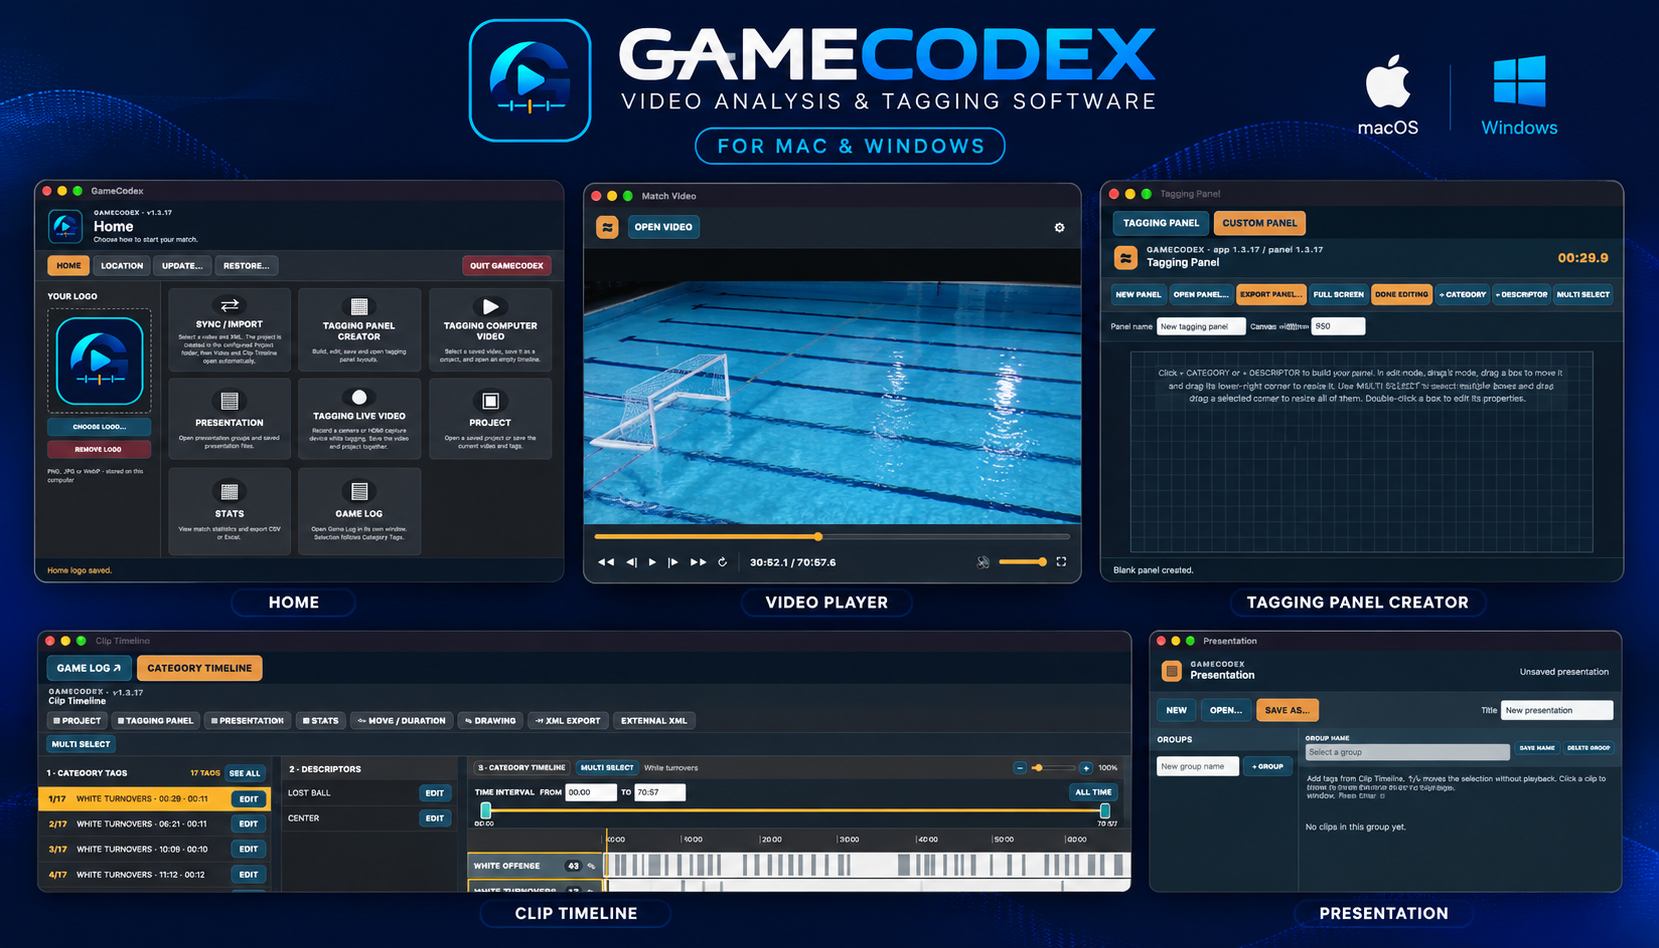Screen dimensions: 1659x948
Task: Click the GameCodex logo in Home header
Action: coord(66,227)
